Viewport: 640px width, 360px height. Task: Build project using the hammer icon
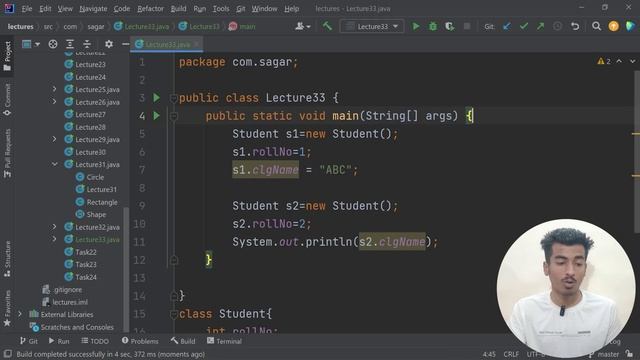pyautogui.click(x=327, y=27)
